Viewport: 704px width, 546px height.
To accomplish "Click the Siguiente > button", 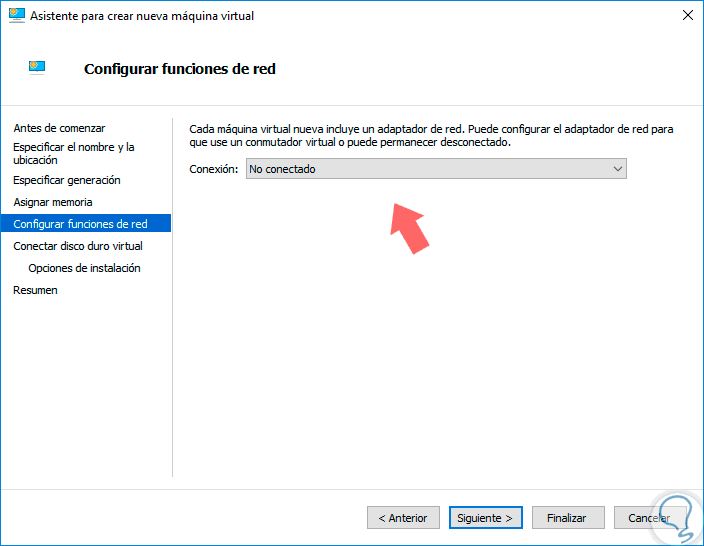I will pyautogui.click(x=485, y=518).
